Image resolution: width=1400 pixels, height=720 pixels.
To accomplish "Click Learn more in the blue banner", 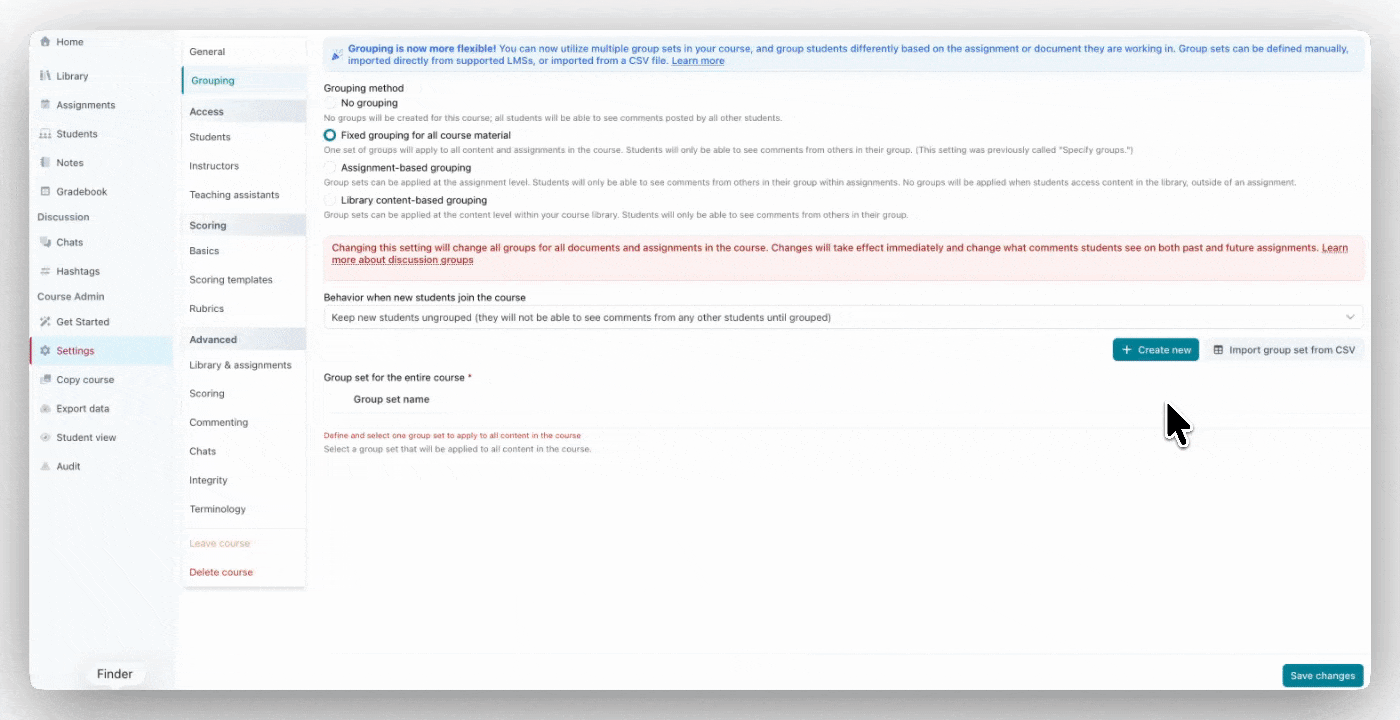I will click(698, 61).
